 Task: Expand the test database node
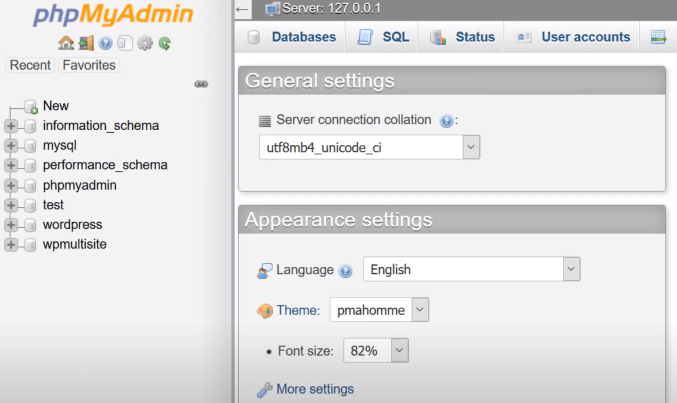pos(11,205)
